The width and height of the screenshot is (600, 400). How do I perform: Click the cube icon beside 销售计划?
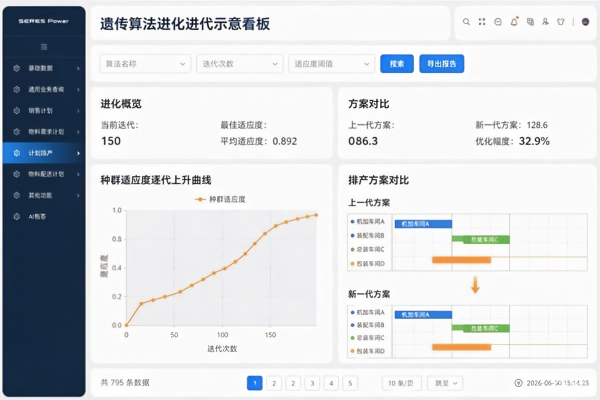(16, 111)
